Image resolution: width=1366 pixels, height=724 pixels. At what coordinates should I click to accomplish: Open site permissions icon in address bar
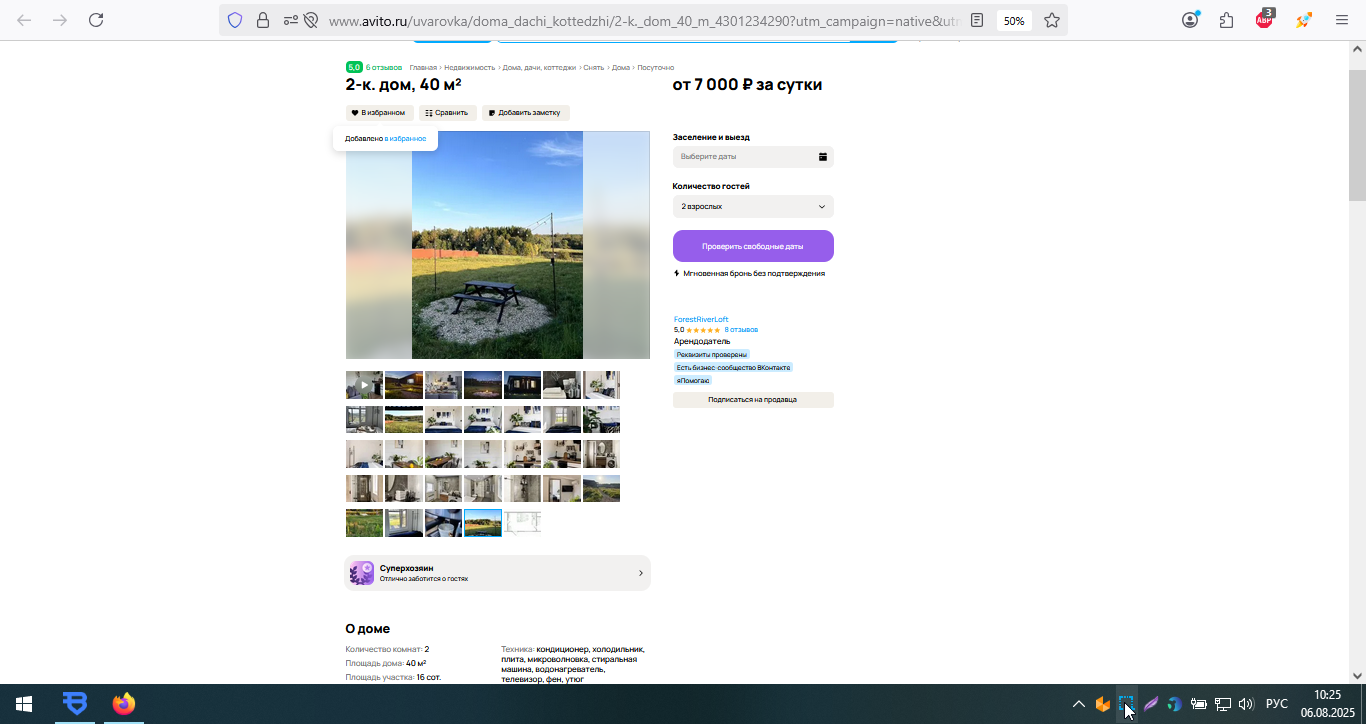pos(290,20)
